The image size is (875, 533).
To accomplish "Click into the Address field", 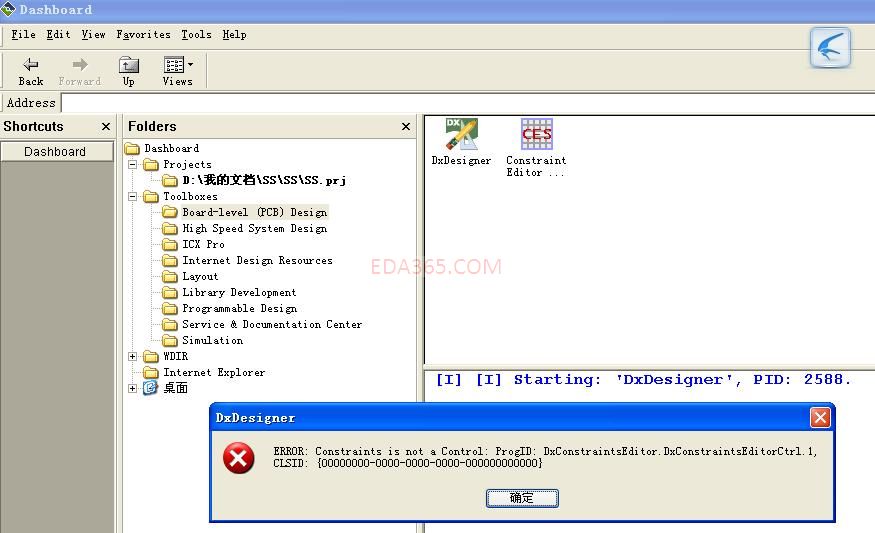I will pos(468,103).
